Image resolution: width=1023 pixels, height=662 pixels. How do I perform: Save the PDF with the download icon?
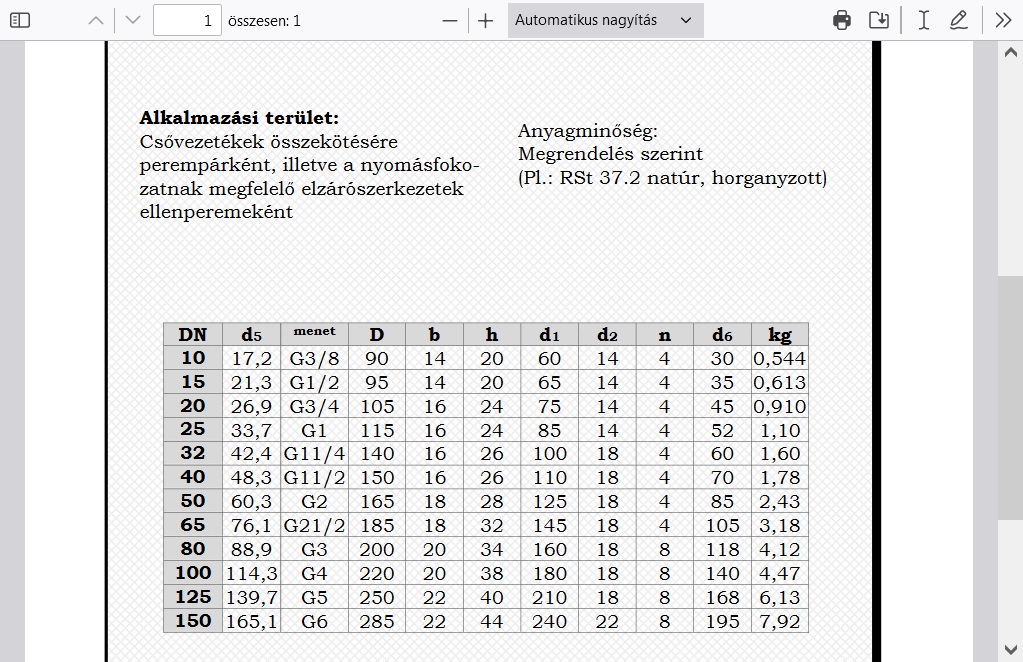tap(879, 20)
